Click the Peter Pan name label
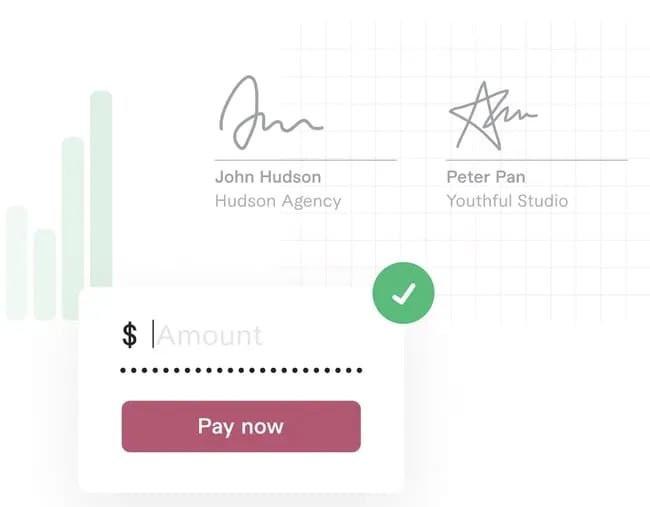 tap(485, 177)
